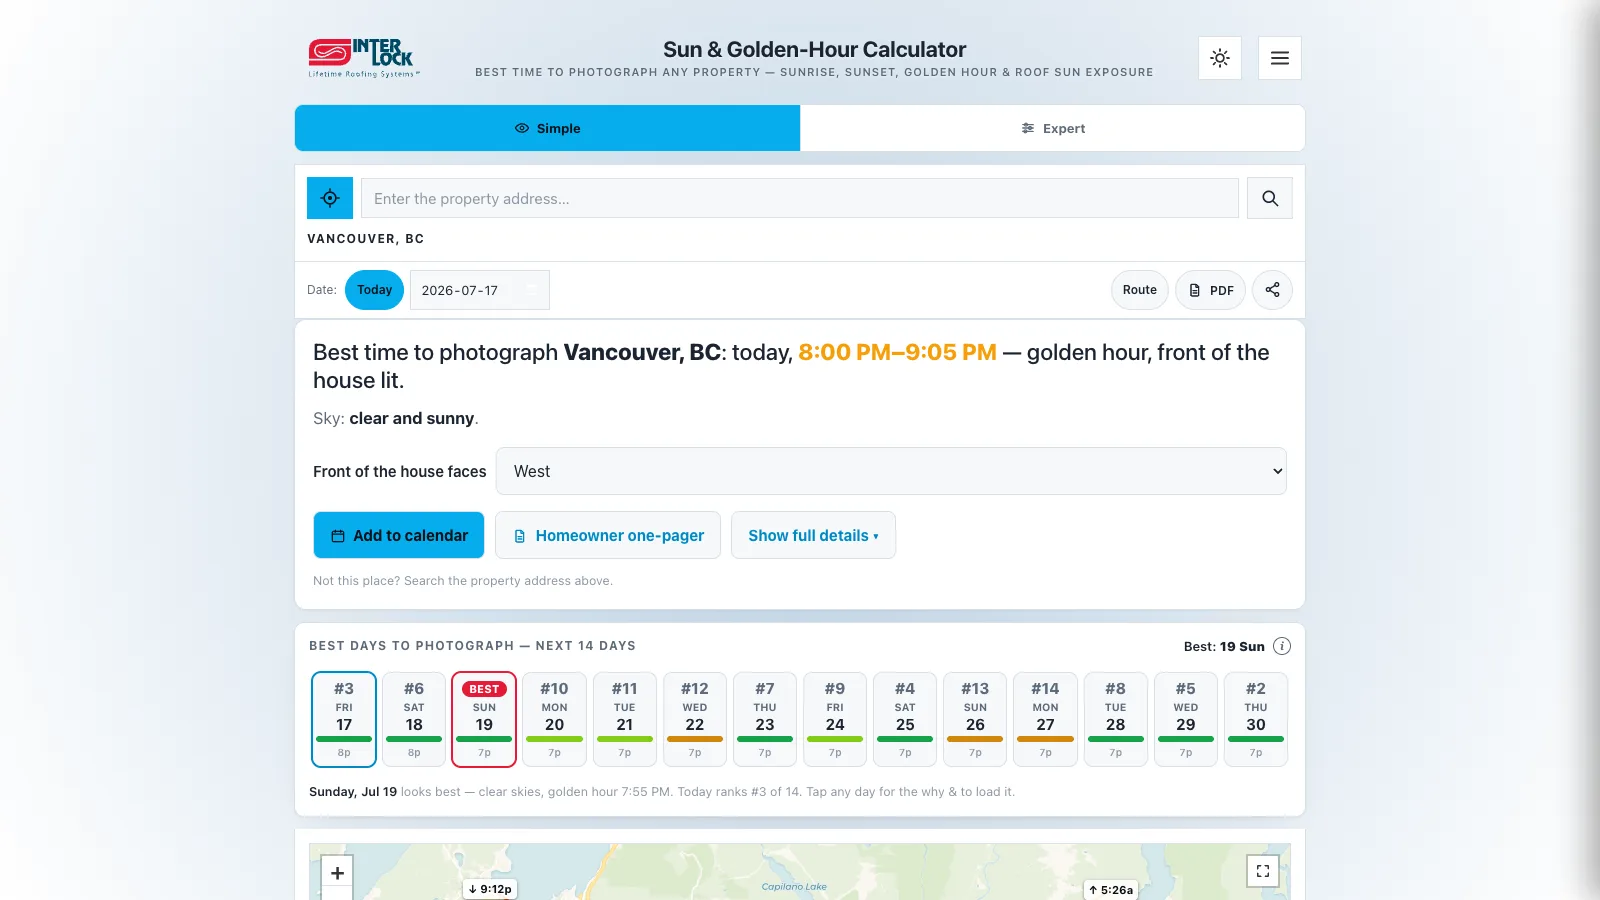Select day card Thu 30
1600x900 pixels.
pos(1256,719)
